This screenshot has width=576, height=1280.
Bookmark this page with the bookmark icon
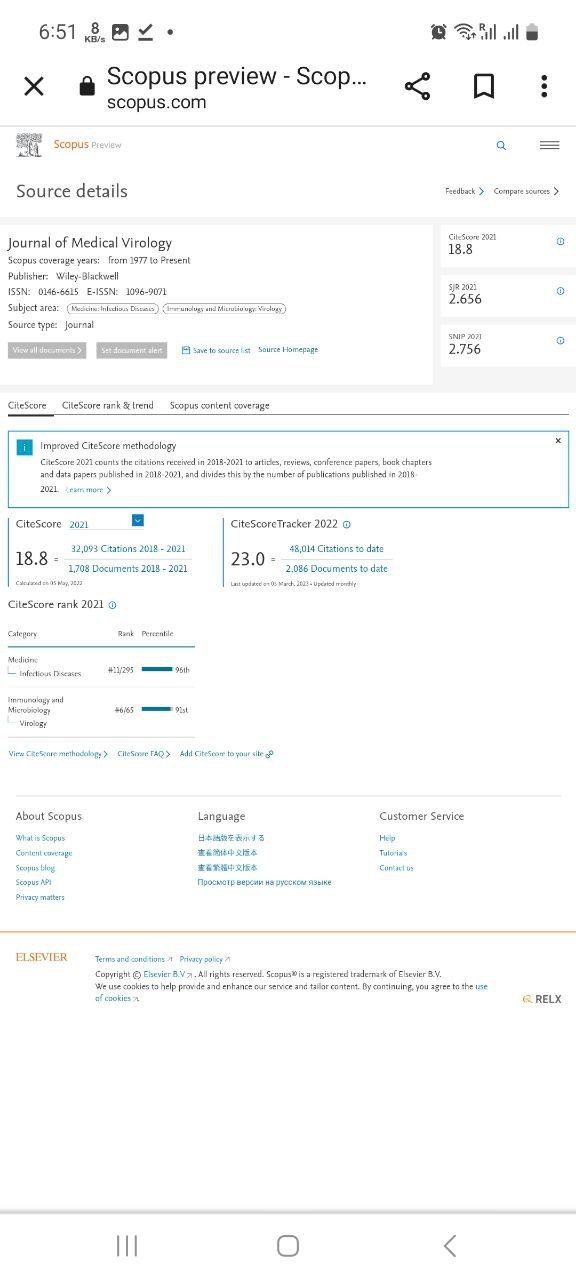(484, 87)
